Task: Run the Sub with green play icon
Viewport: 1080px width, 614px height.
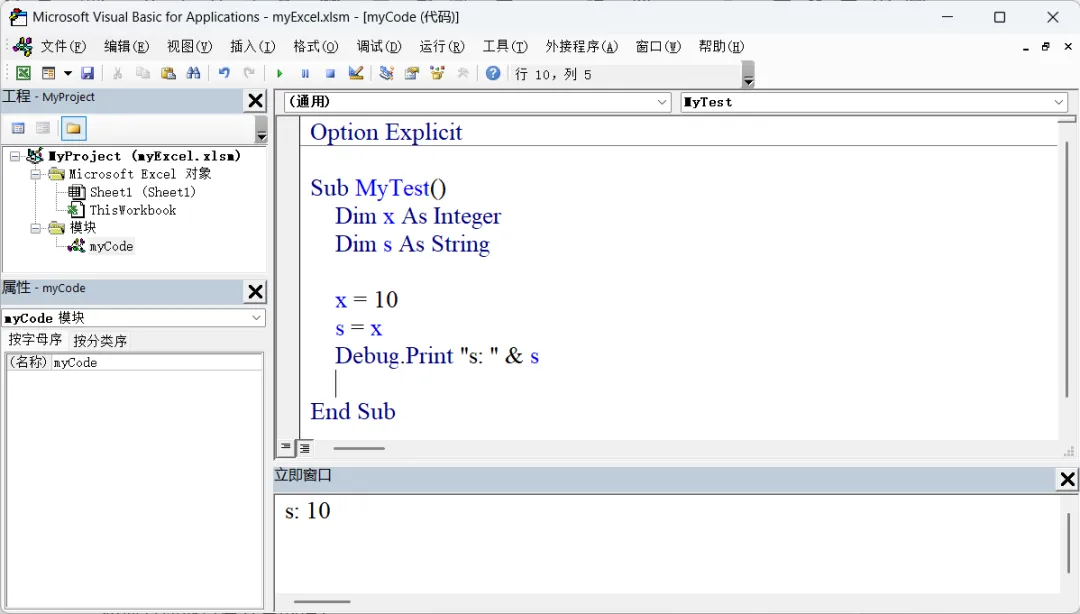Action: [x=280, y=73]
